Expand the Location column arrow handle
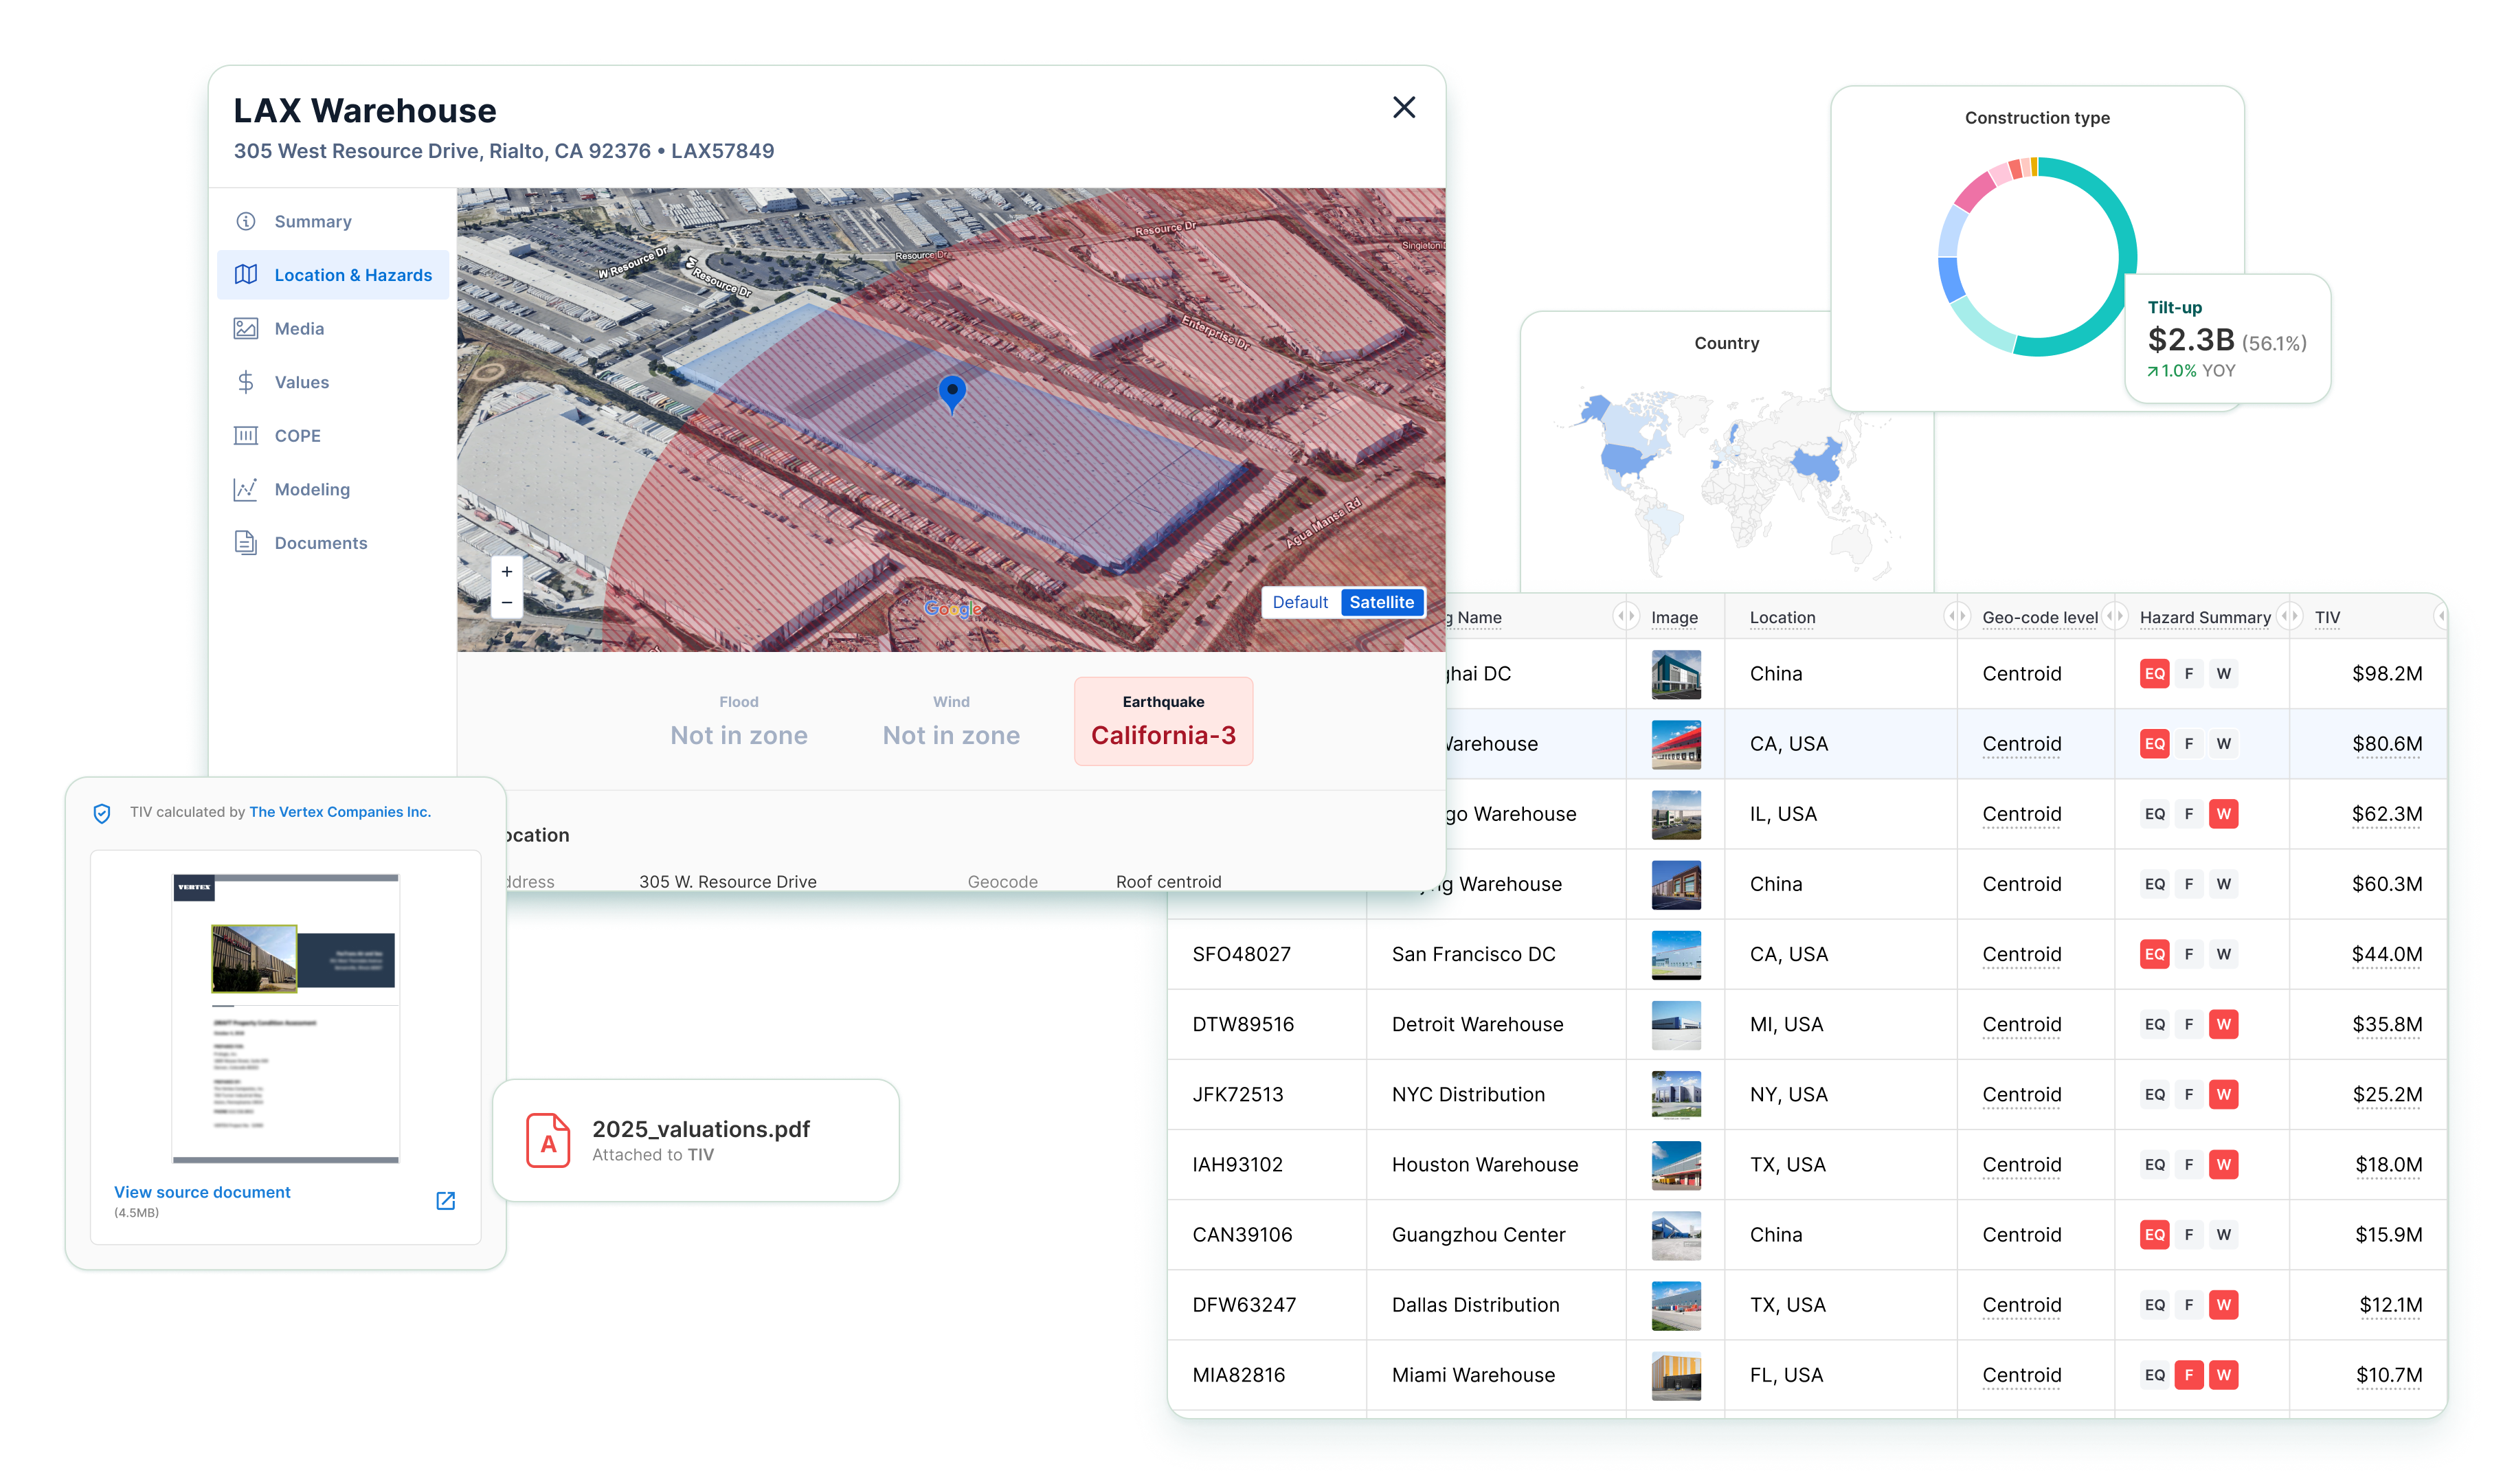 point(1956,616)
